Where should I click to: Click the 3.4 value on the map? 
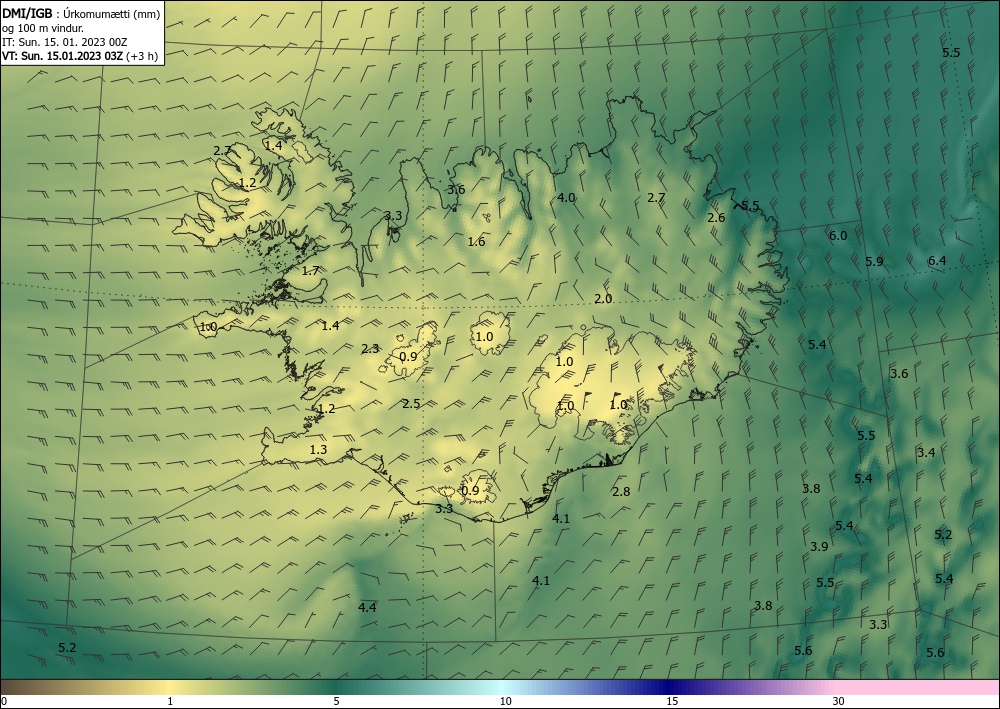(x=926, y=453)
